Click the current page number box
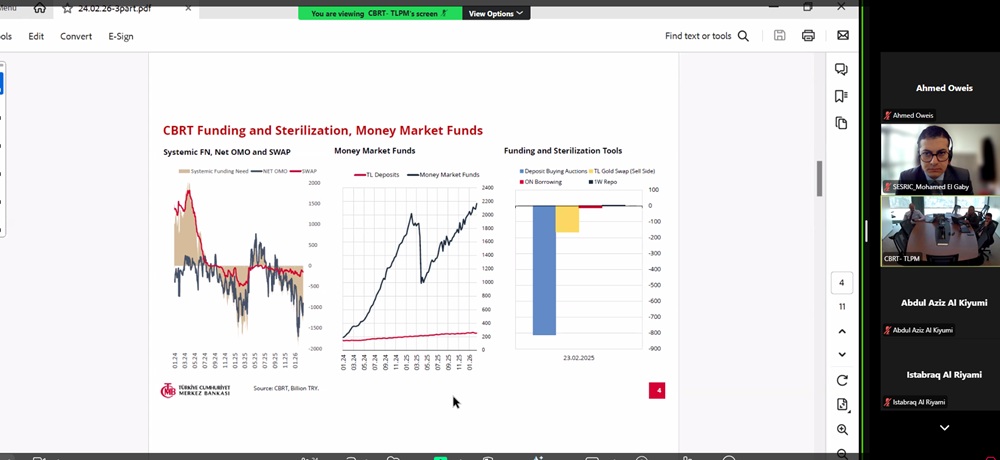Image resolution: width=1000 pixels, height=460 pixels. click(842, 283)
